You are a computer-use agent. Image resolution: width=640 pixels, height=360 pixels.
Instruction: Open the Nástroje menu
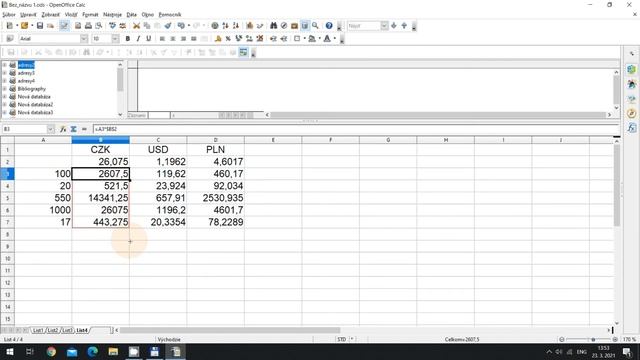click(112, 14)
